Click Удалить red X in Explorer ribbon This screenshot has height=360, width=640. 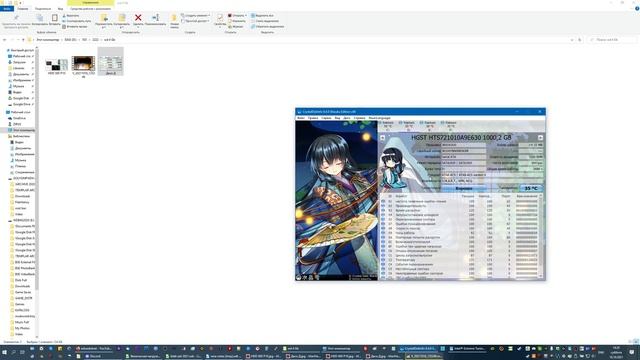pos(138,18)
